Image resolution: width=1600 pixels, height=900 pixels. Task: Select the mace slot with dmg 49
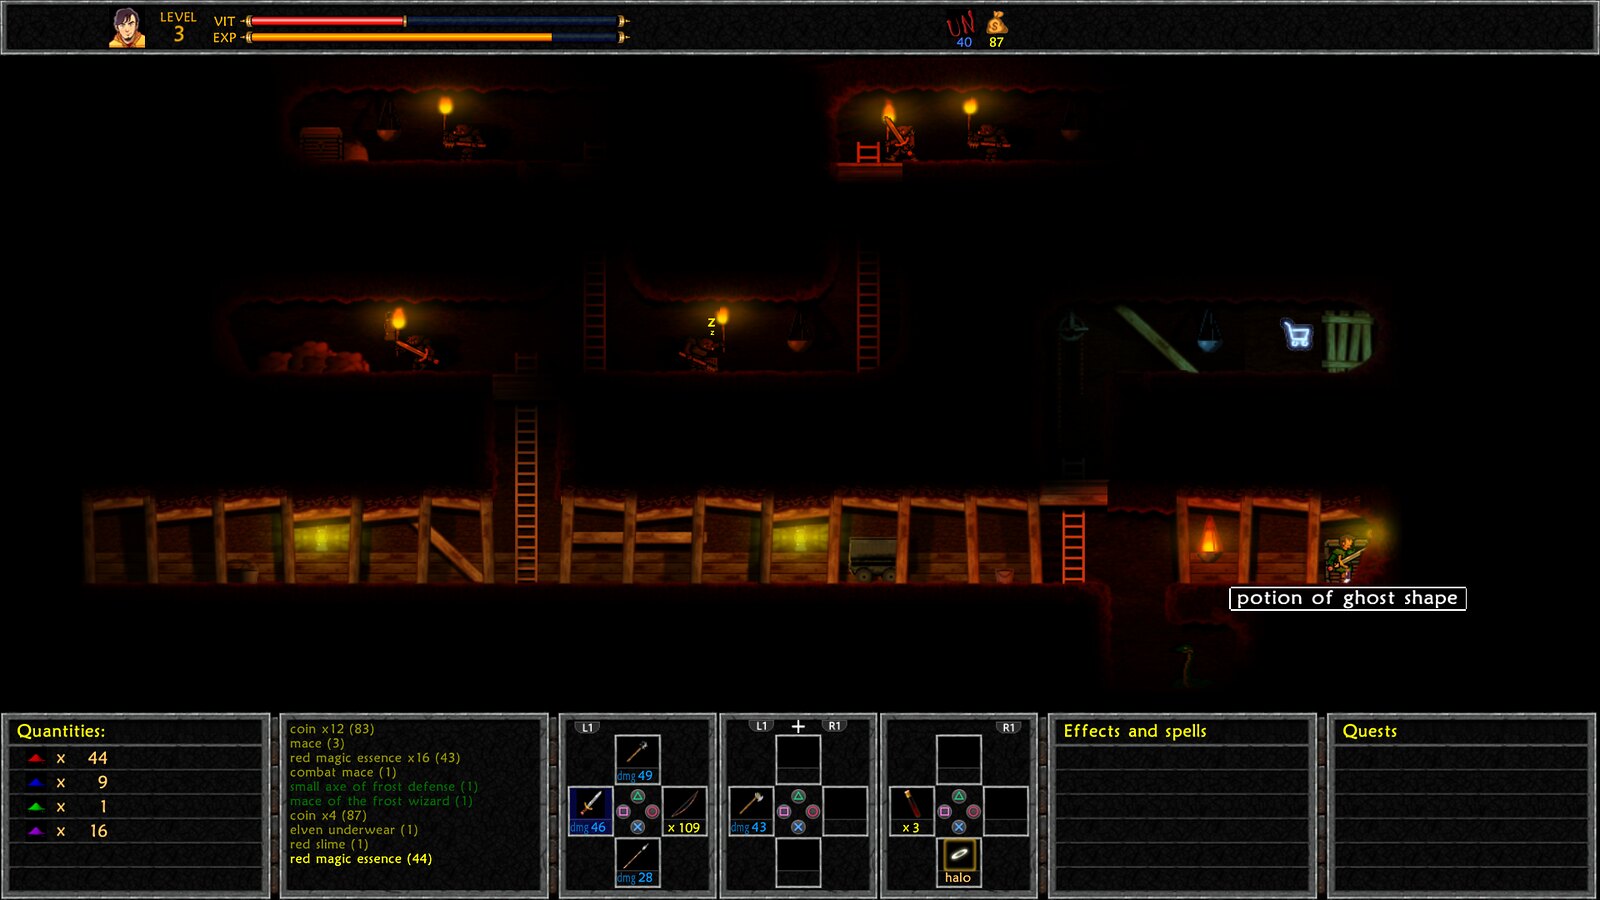point(637,759)
